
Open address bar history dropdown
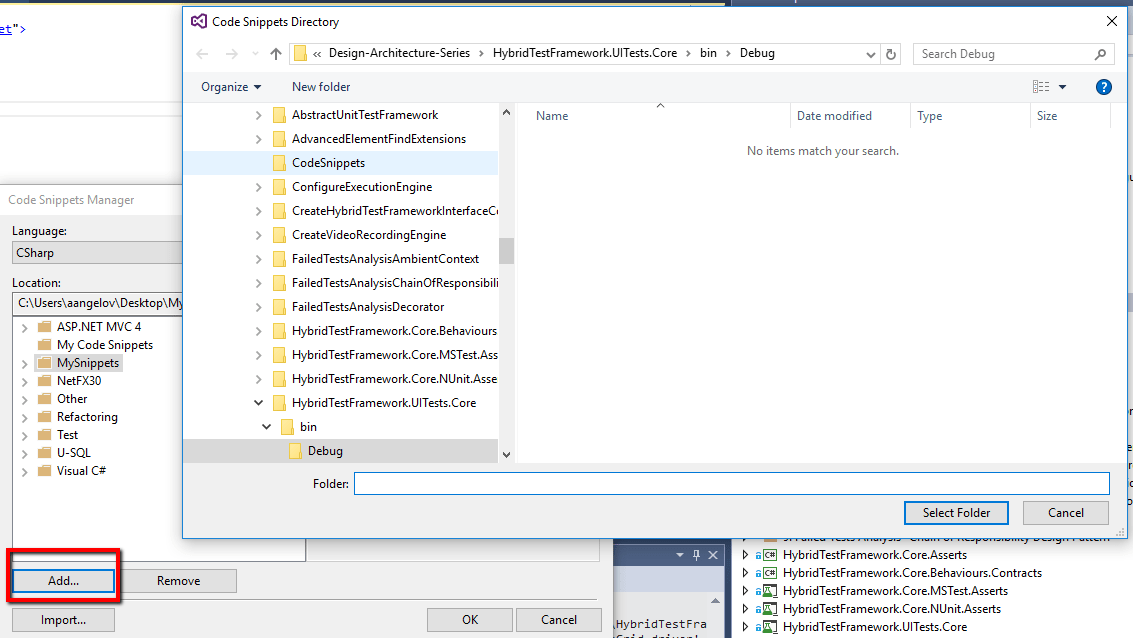pyautogui.click(x=871, y=54)
